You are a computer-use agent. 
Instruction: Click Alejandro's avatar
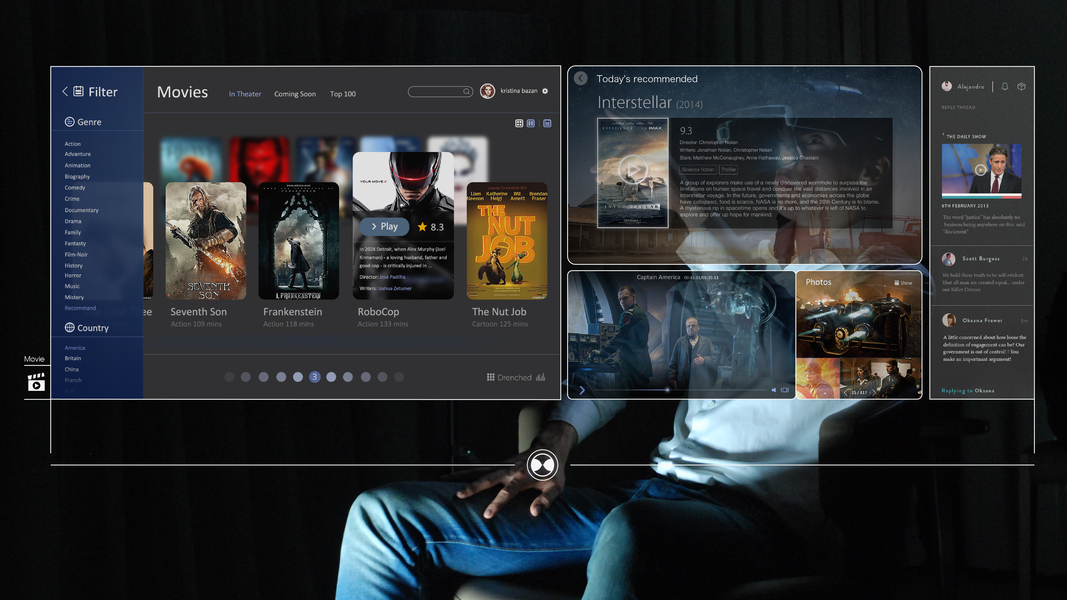tap(947, 86)
